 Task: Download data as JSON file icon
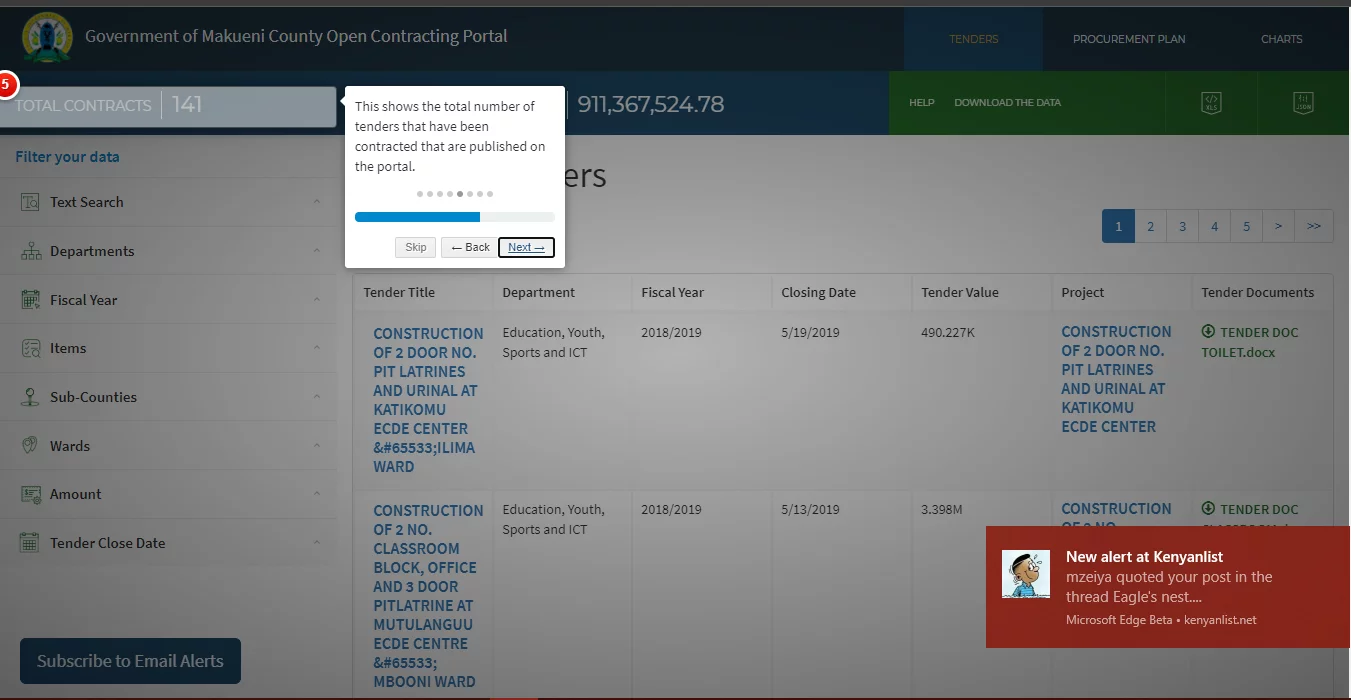1303,102
